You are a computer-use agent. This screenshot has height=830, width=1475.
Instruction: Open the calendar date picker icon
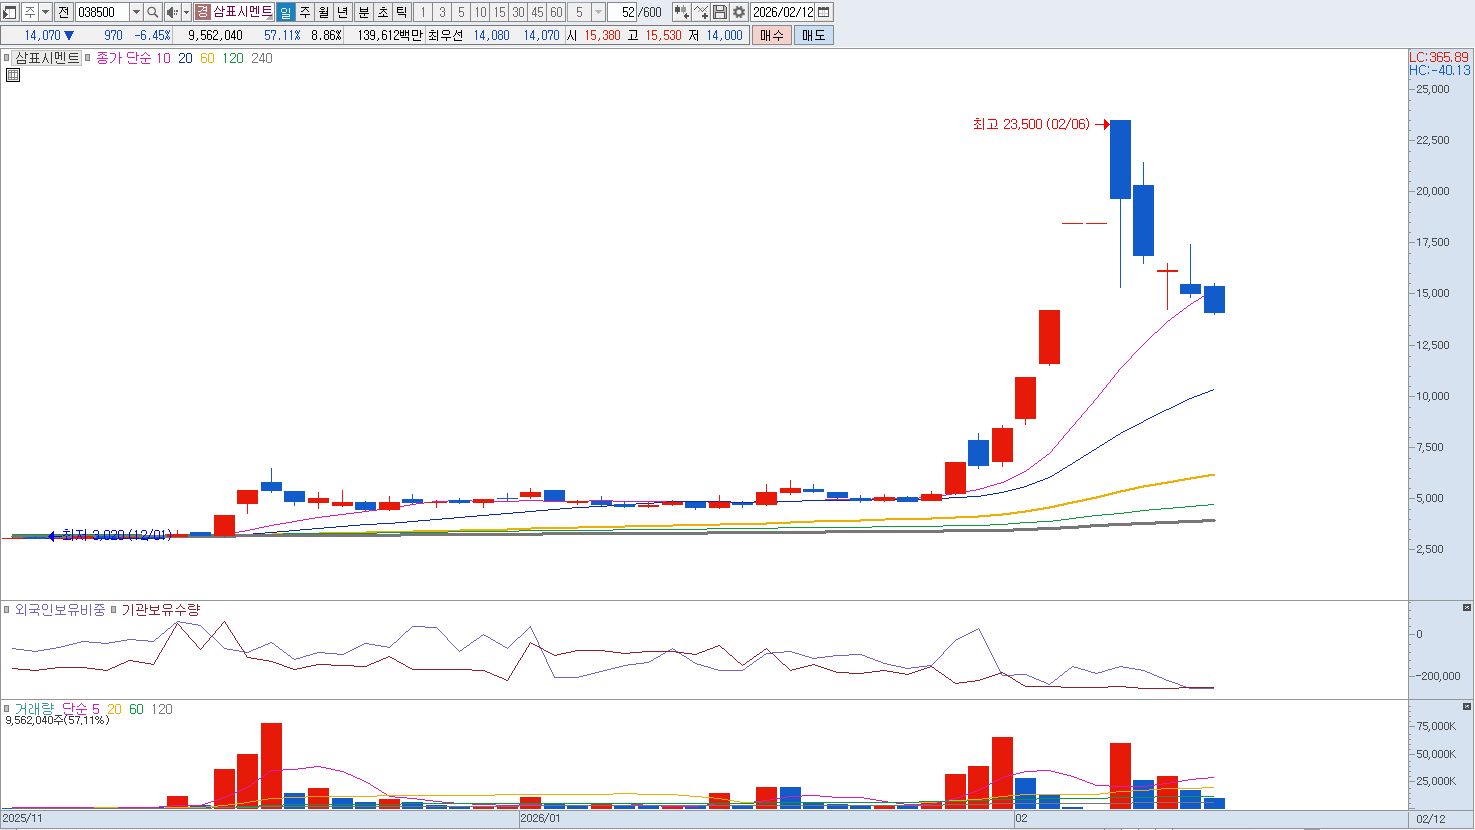tap(824, 12)
